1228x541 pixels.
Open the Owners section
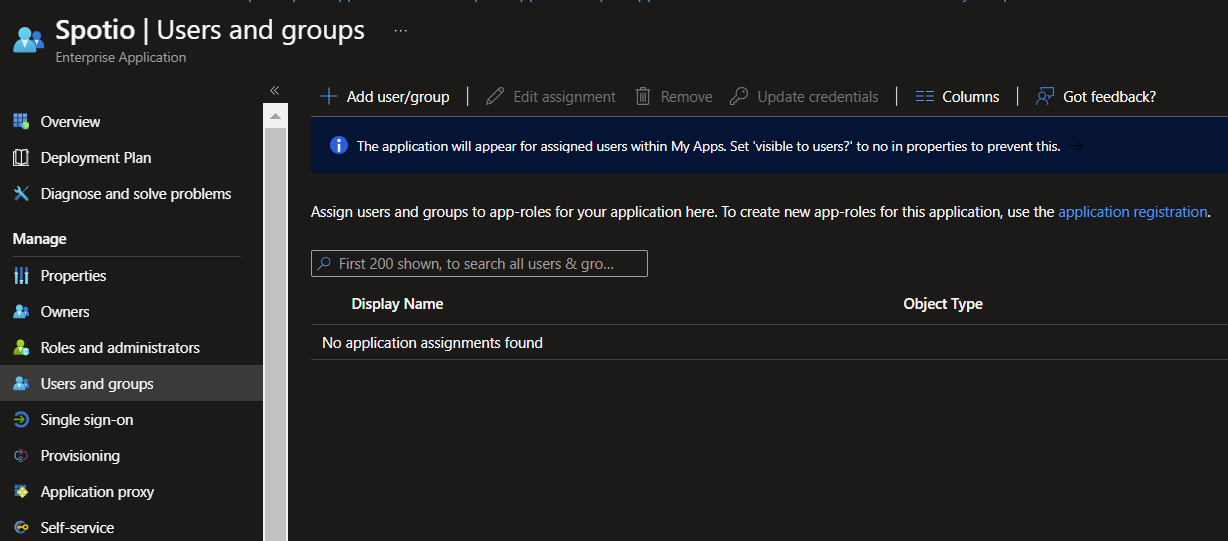pyautogui.click(x=65, y=312)
